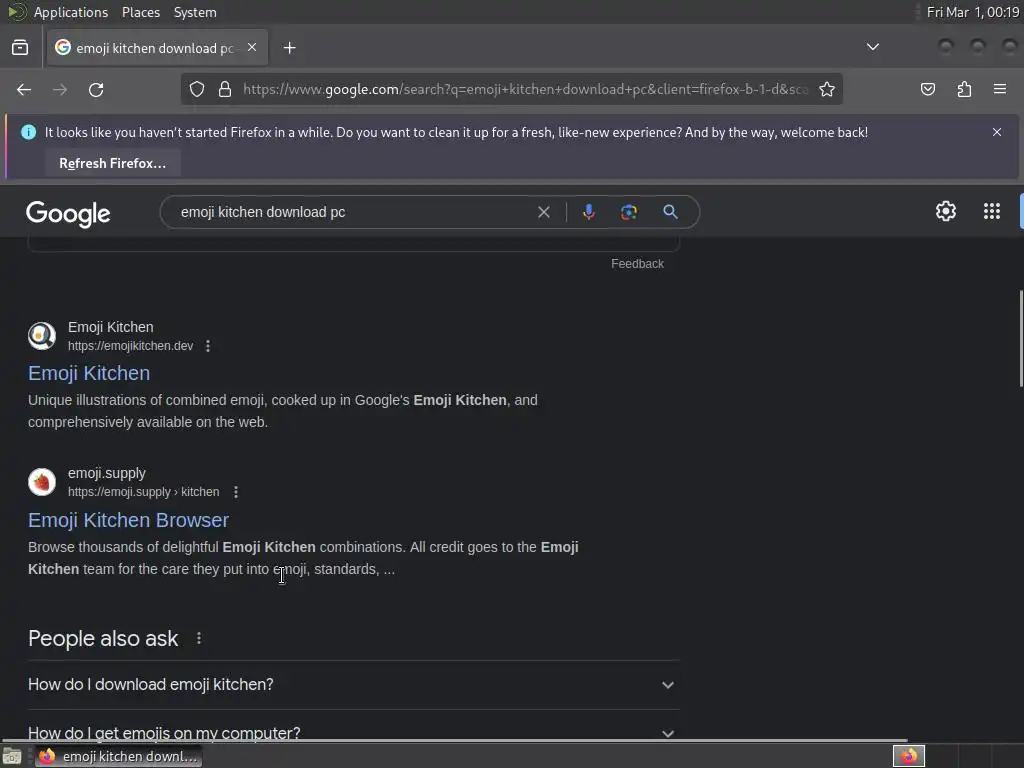
Task: Click the https://emojikitchen.dev URL text
Action: click(131, 346)
